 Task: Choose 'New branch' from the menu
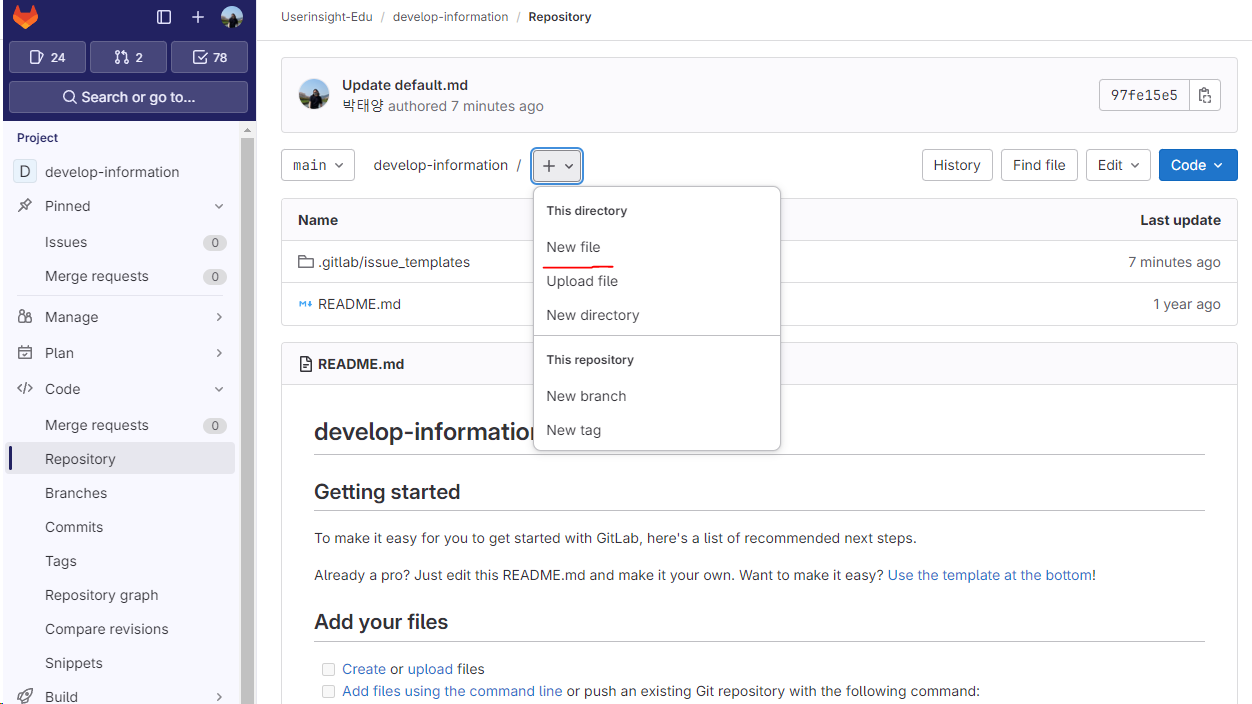tap(586, 396)
